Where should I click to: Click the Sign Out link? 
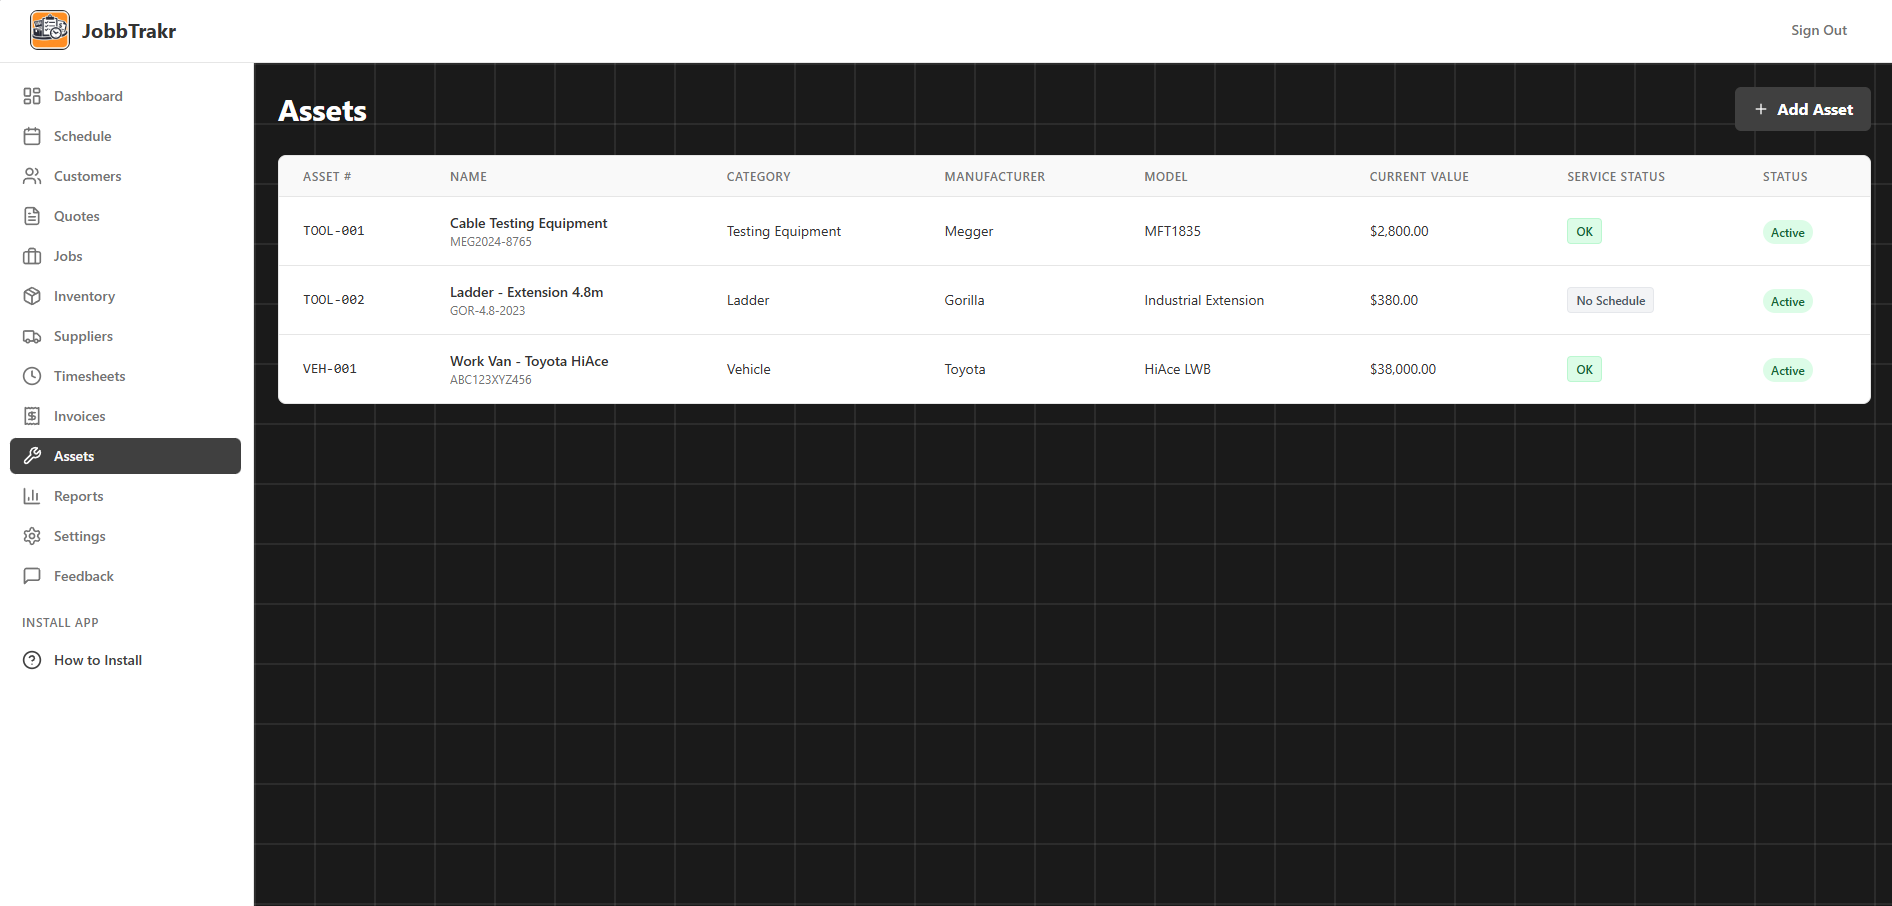pyautogui.click(x=1818, y=30)
